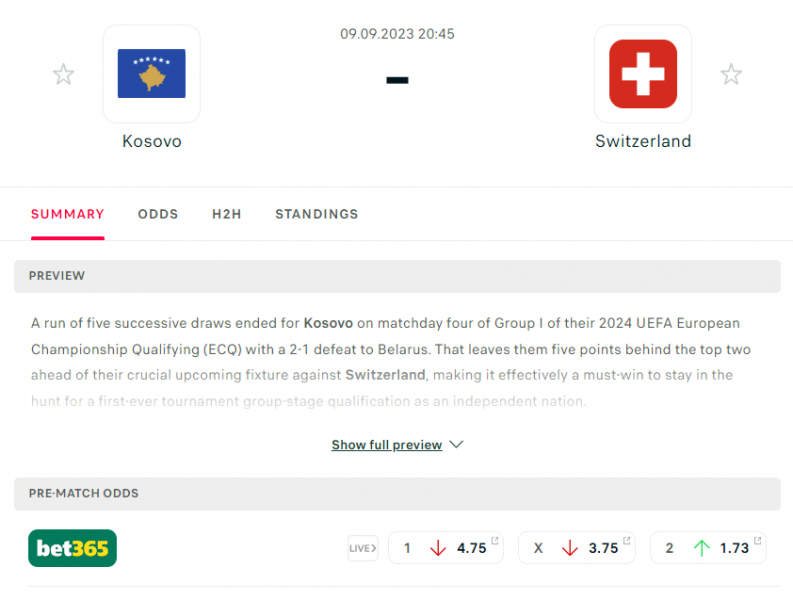Switch to the H2H tab

227,214
